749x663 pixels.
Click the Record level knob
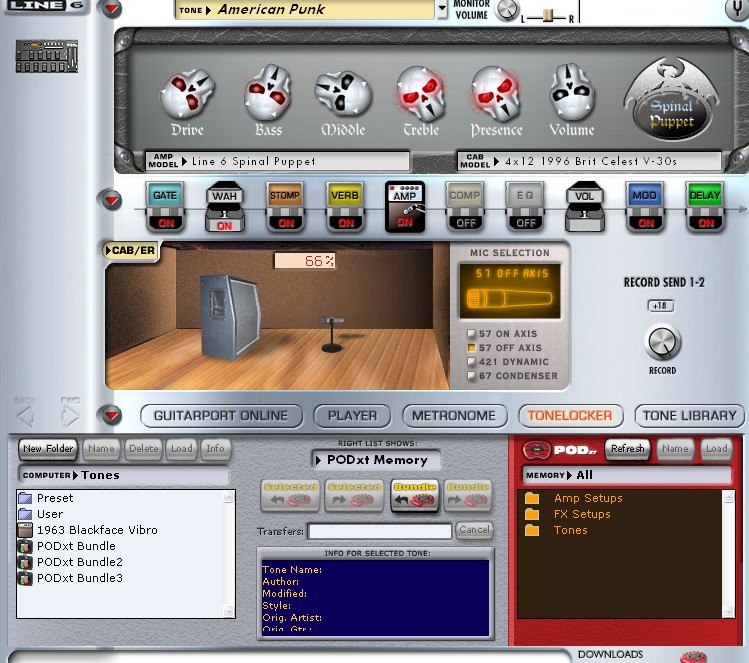pos(663,342)
